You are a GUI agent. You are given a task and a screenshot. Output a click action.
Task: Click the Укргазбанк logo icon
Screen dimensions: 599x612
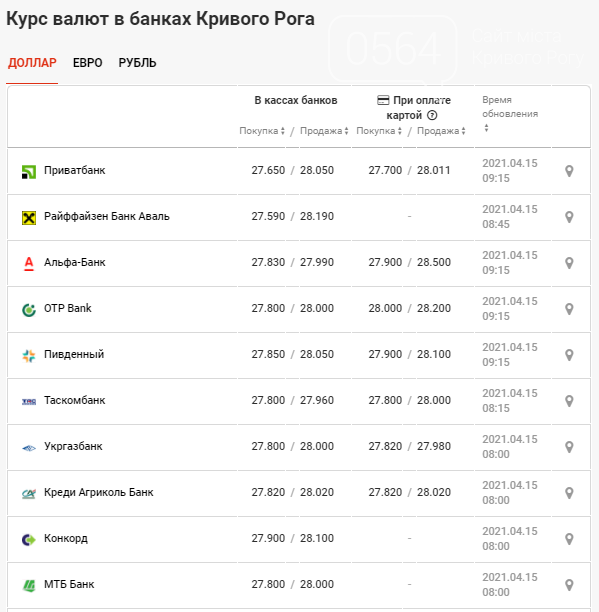(29, 448)
